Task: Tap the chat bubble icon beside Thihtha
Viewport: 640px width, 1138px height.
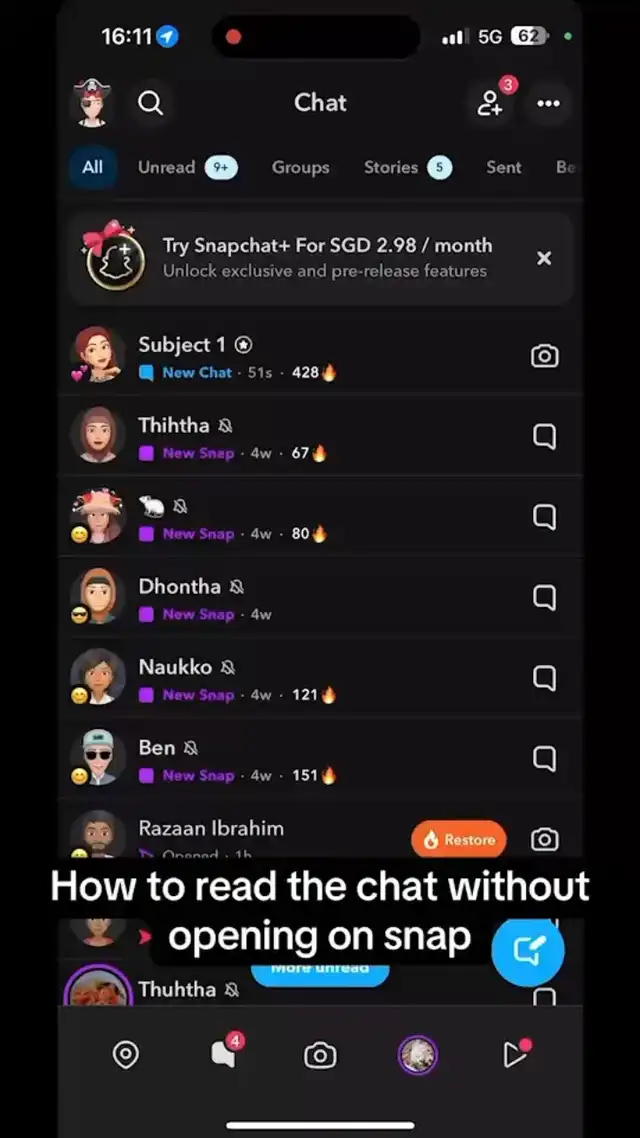Action: 544,437
